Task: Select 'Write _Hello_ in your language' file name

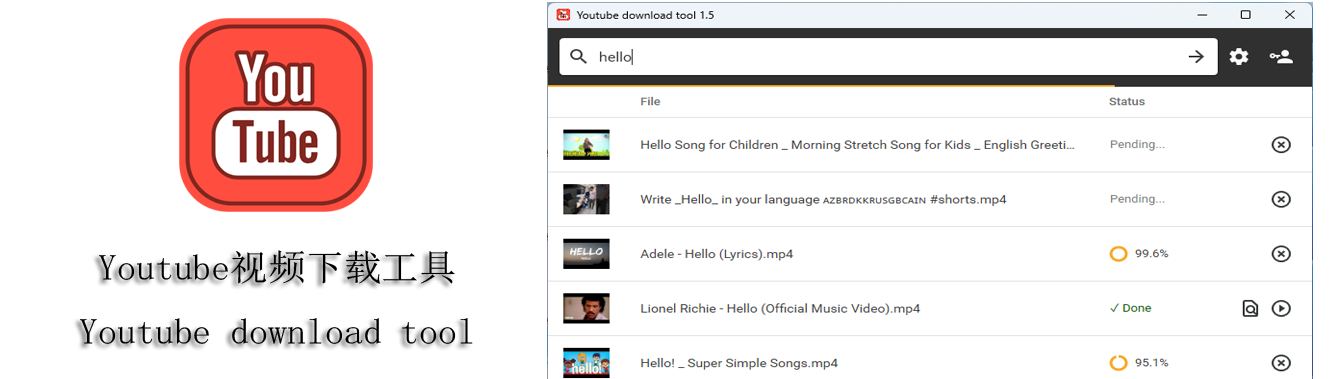Action: click(823, 199)
